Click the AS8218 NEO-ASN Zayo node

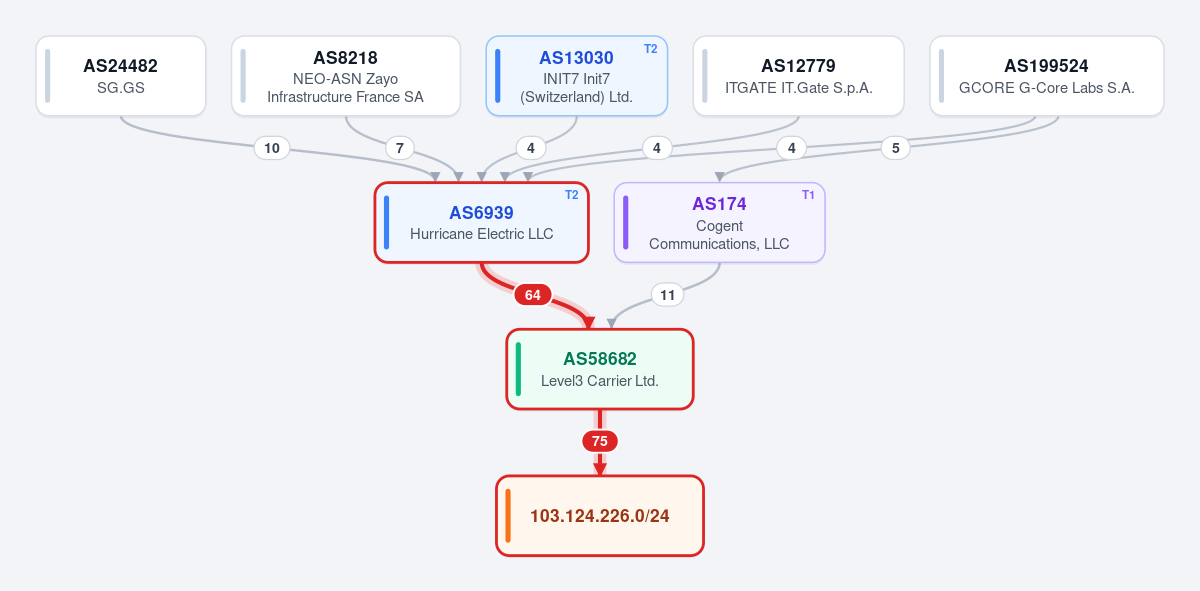(346, 76)
